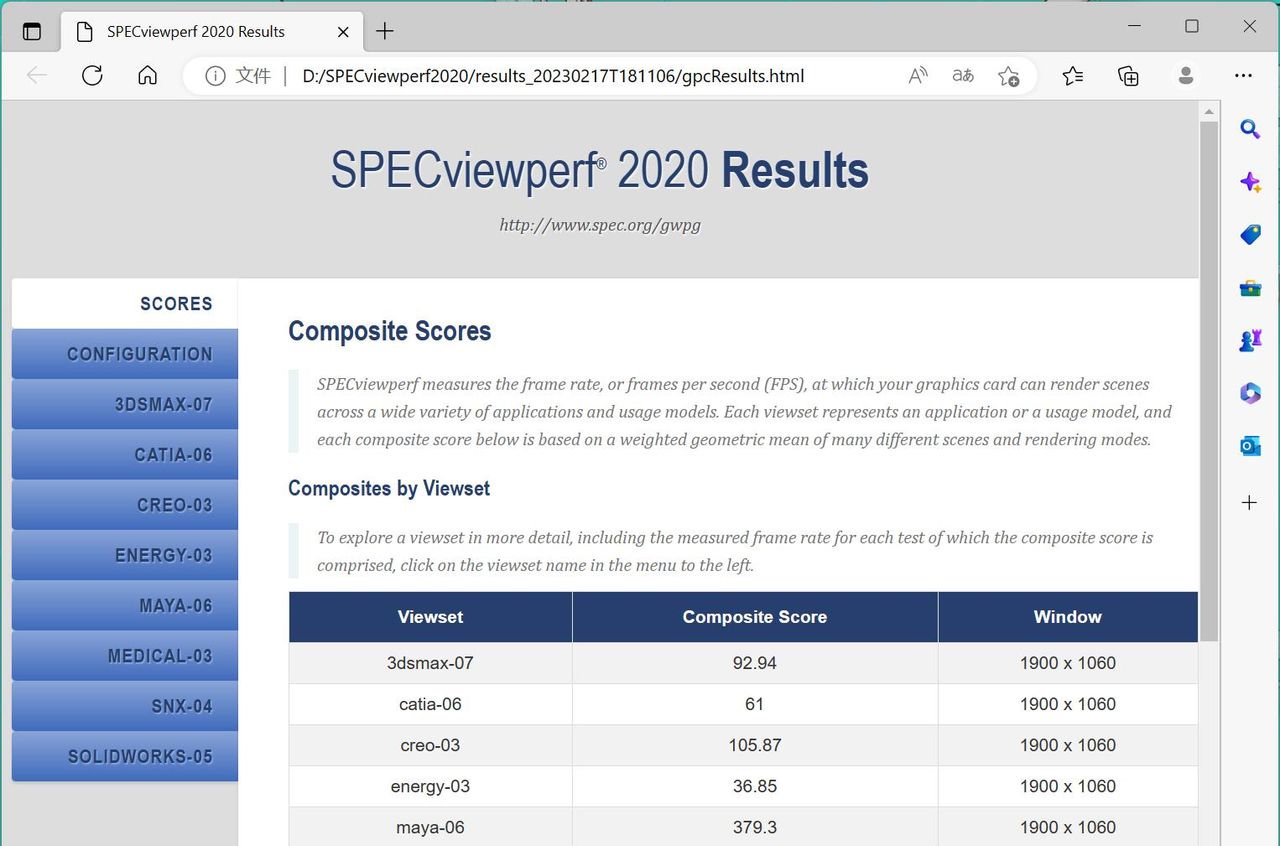Screen dimensions: 1280x846
Task: Select the 3dsmax-07 table cell
Action: [430, 663]
